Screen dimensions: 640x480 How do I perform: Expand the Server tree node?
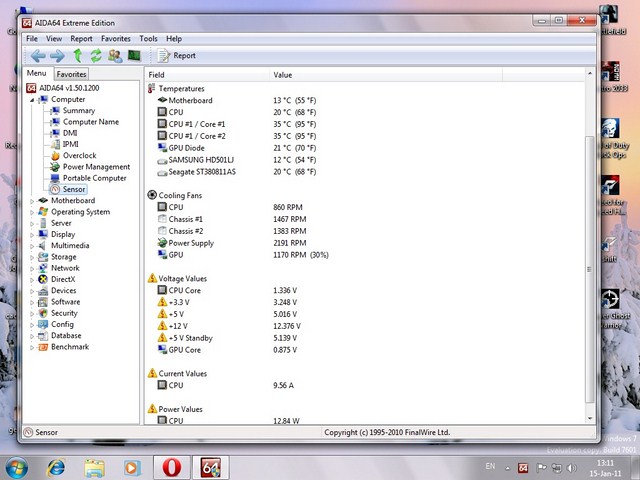32,224
